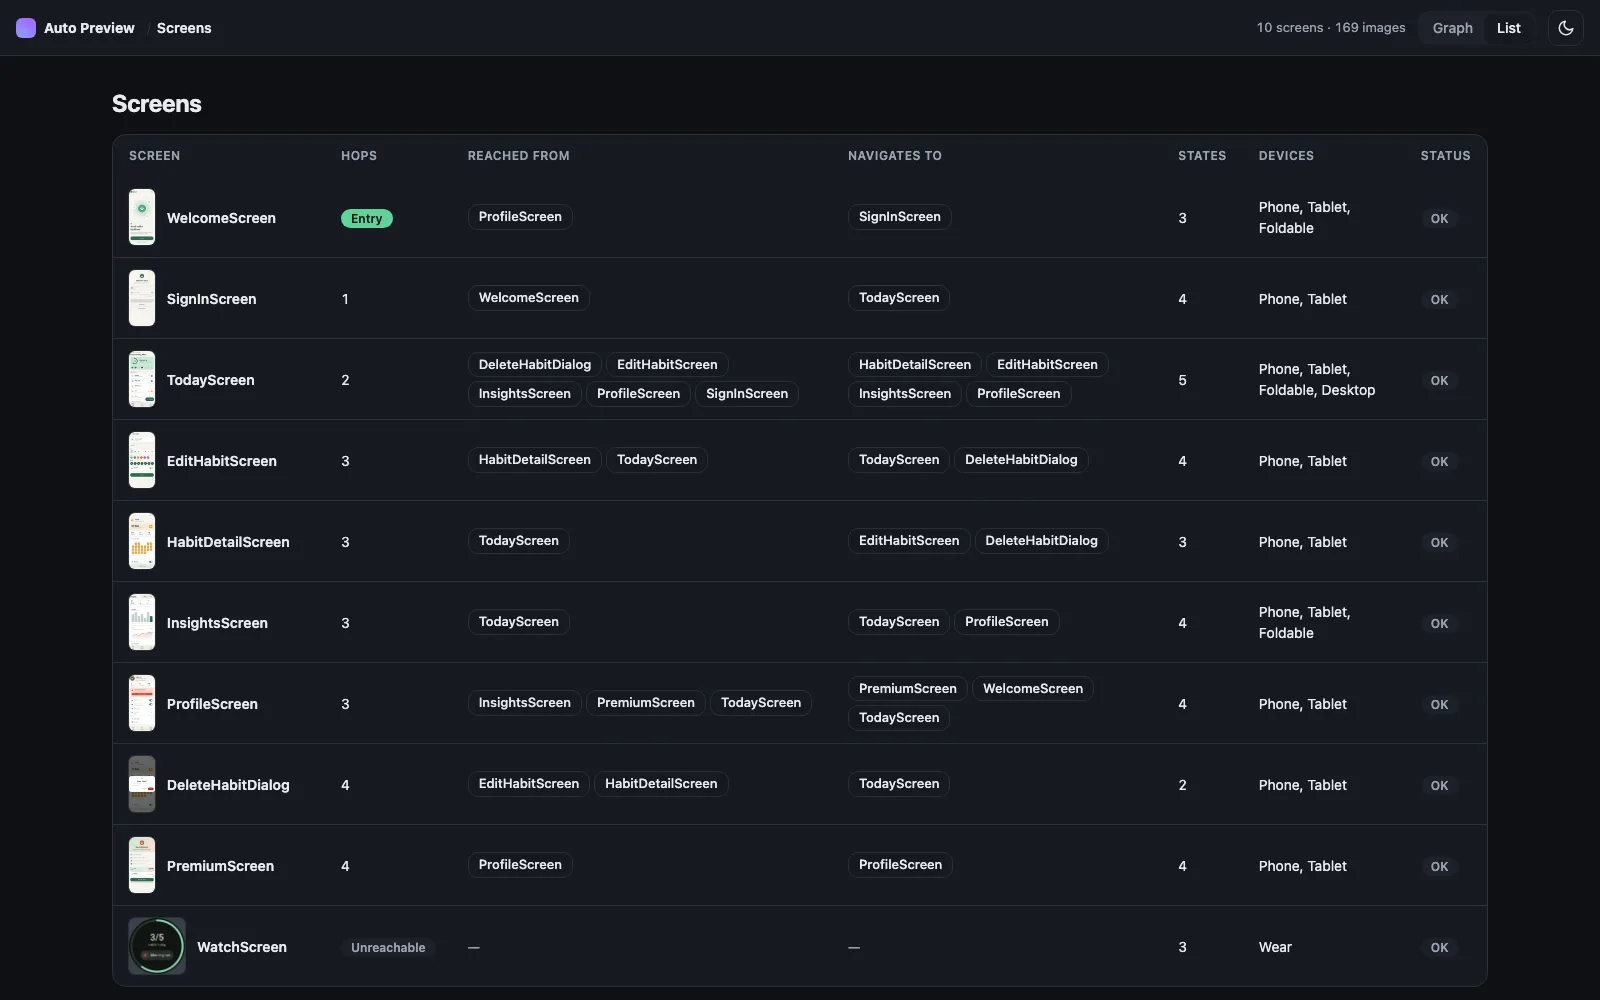Click the NAVIGATES TO column header

(x=895, y=156)
